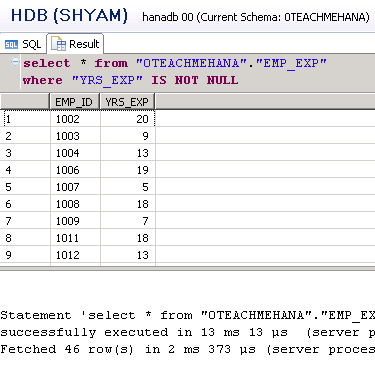Viewport: 375px width, 376px height.
Task: Click the "YRS_EXP" identifier in WHERE clause
Action: coord(107,80)
